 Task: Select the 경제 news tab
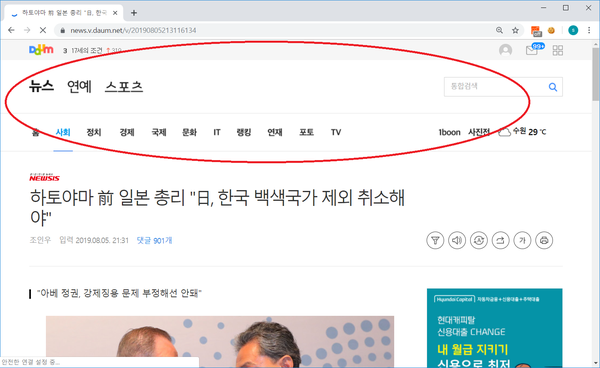click(127, 132)
